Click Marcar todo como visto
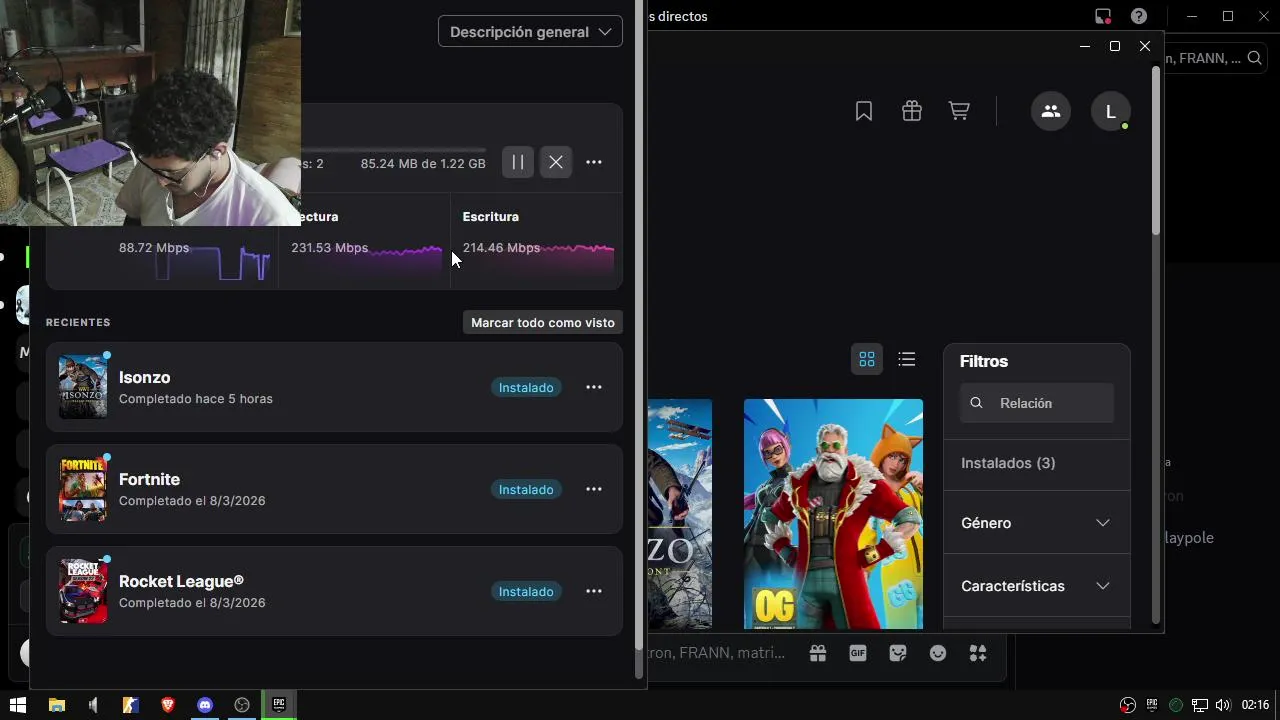 (543, 322)
